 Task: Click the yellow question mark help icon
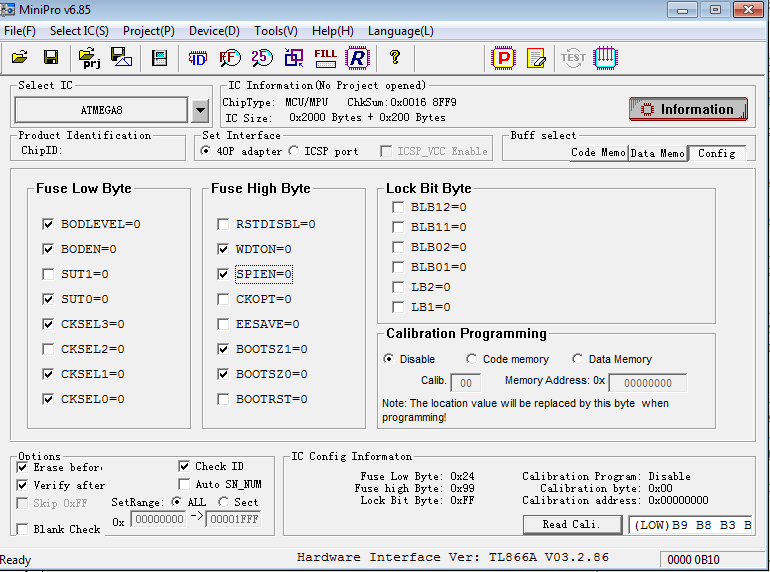395,57
